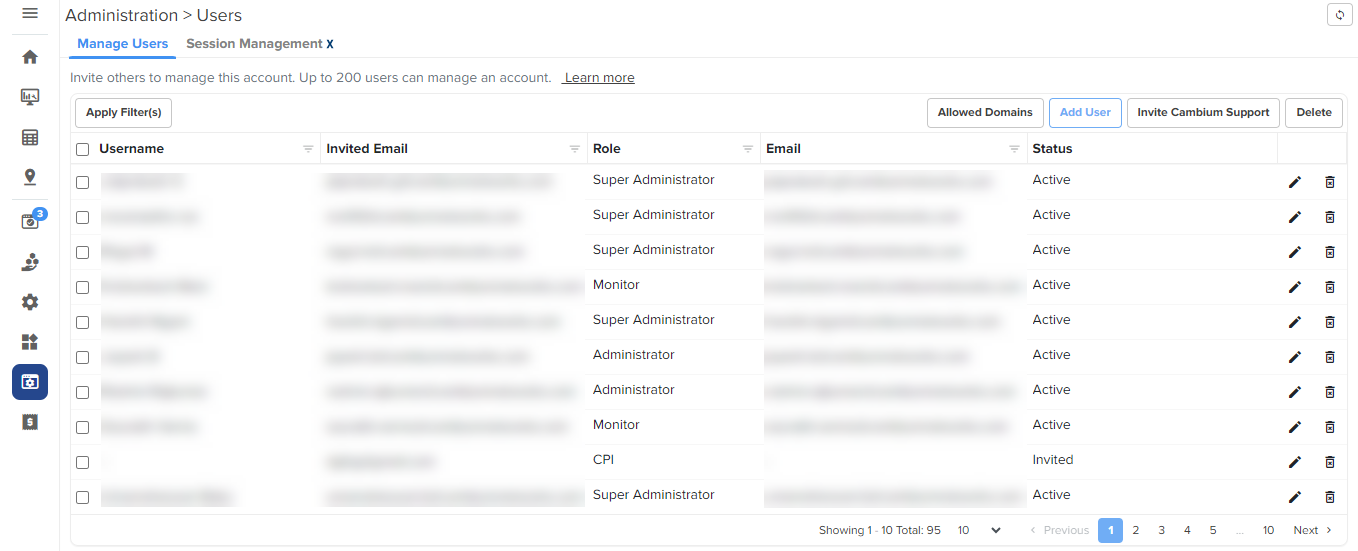Click the refresh icon at top right
The height and width of the screenshot is (551, 1358).
pos(1339,15)
